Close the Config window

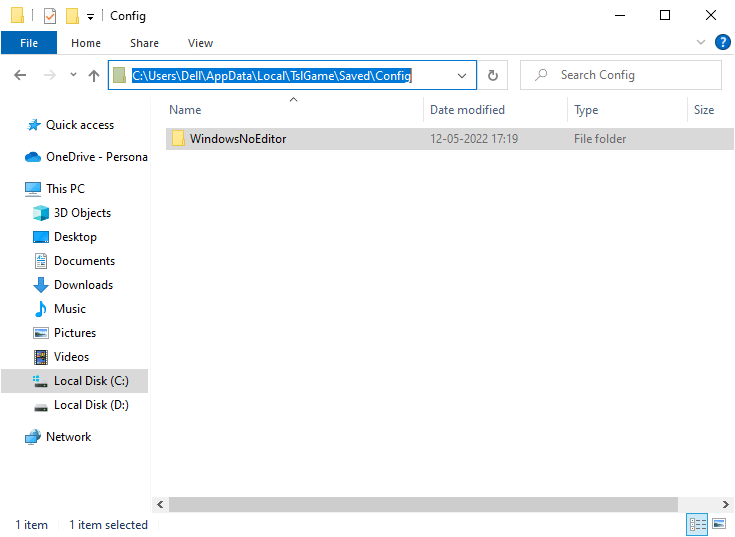[x=711, y=15]
